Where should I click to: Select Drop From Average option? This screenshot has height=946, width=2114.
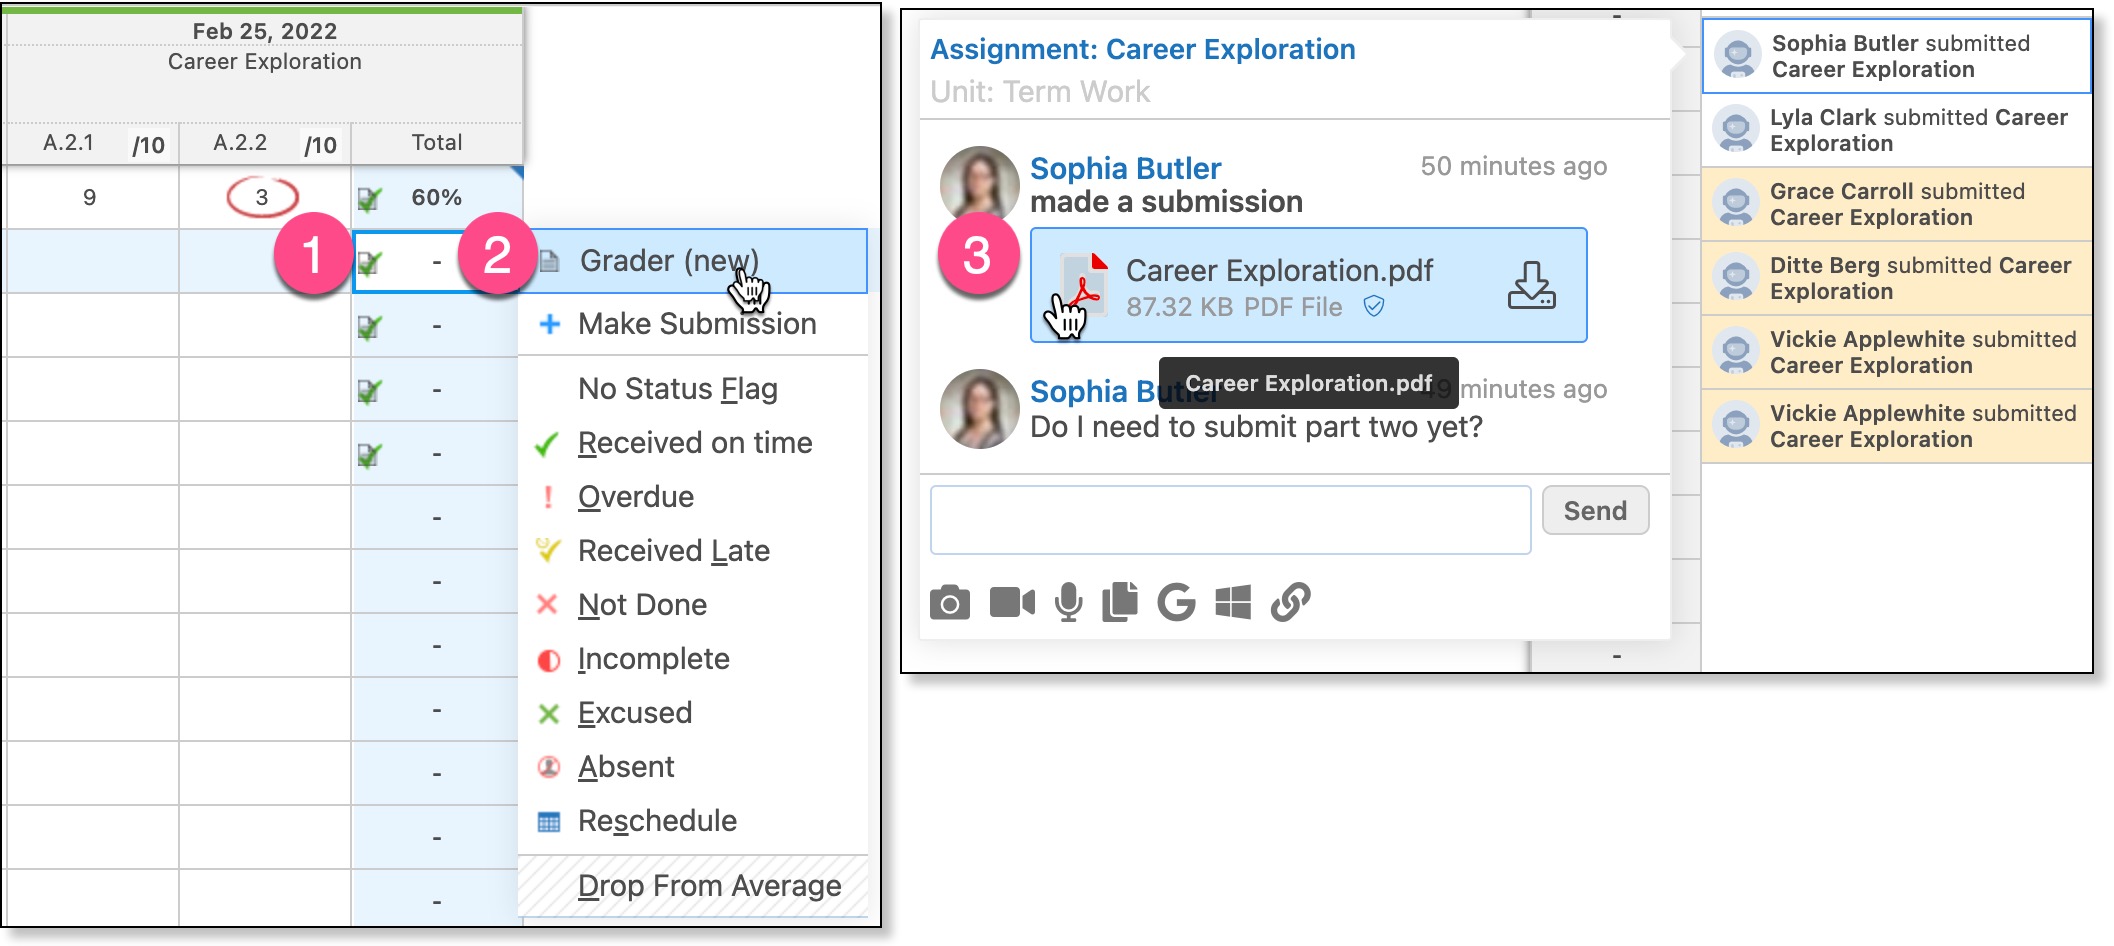pos(709,886)
